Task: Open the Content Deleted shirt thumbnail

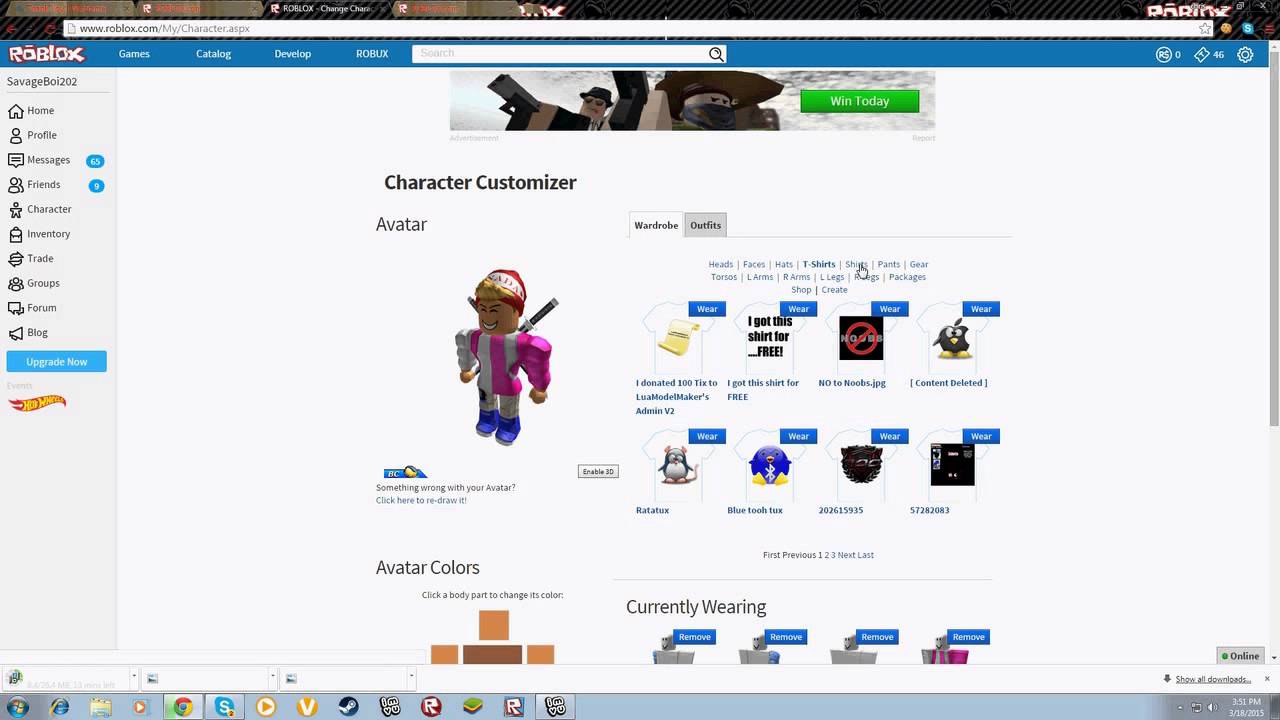Action: point(952,340)
